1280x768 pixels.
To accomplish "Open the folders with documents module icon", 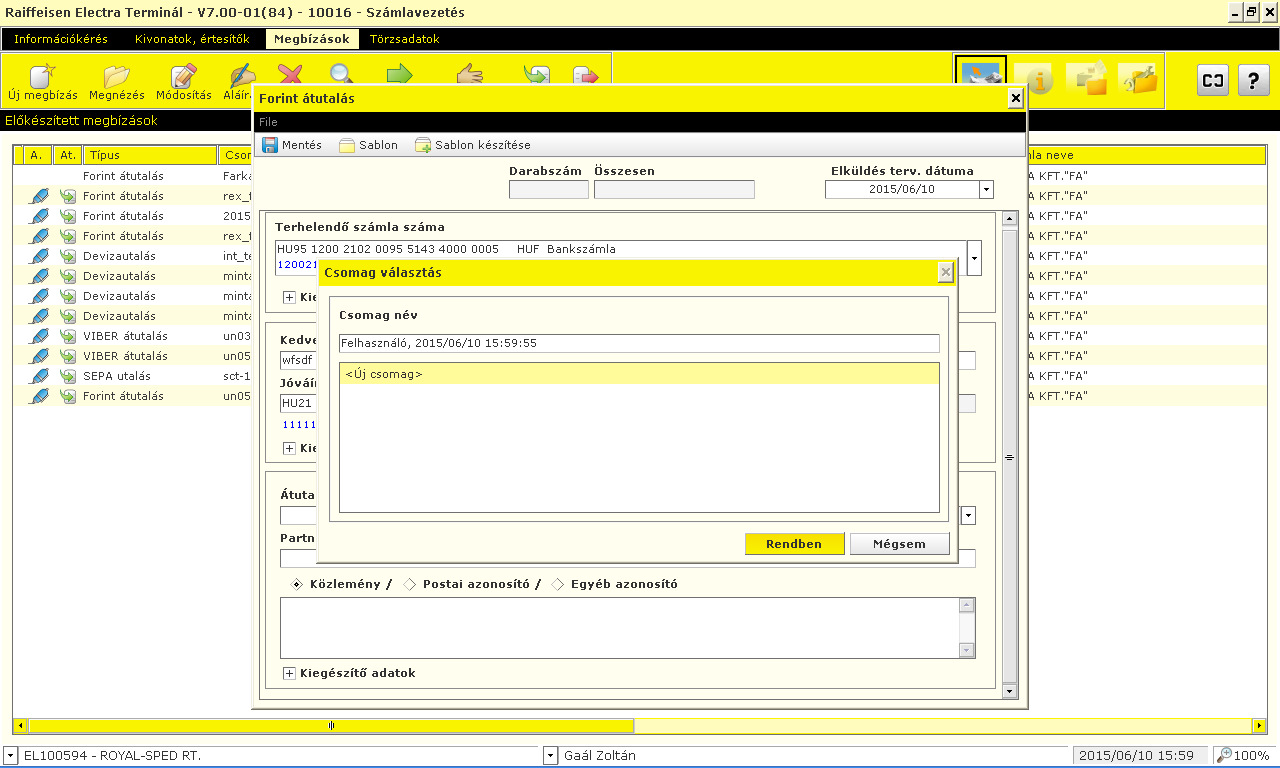I will point(1087,79).
